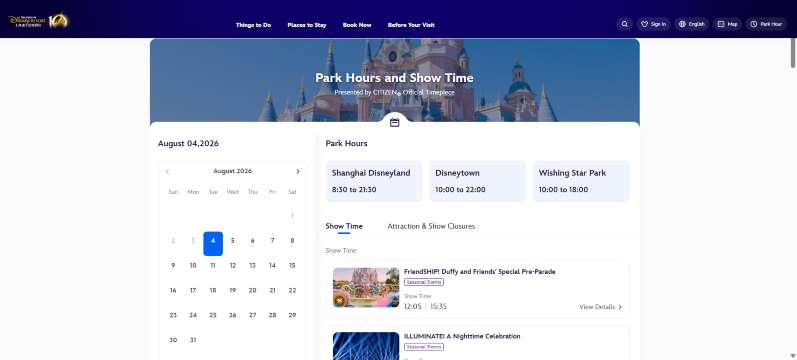Click the Wishing Star Park hours card
The image size is (797, 360).
coord(581,181)
